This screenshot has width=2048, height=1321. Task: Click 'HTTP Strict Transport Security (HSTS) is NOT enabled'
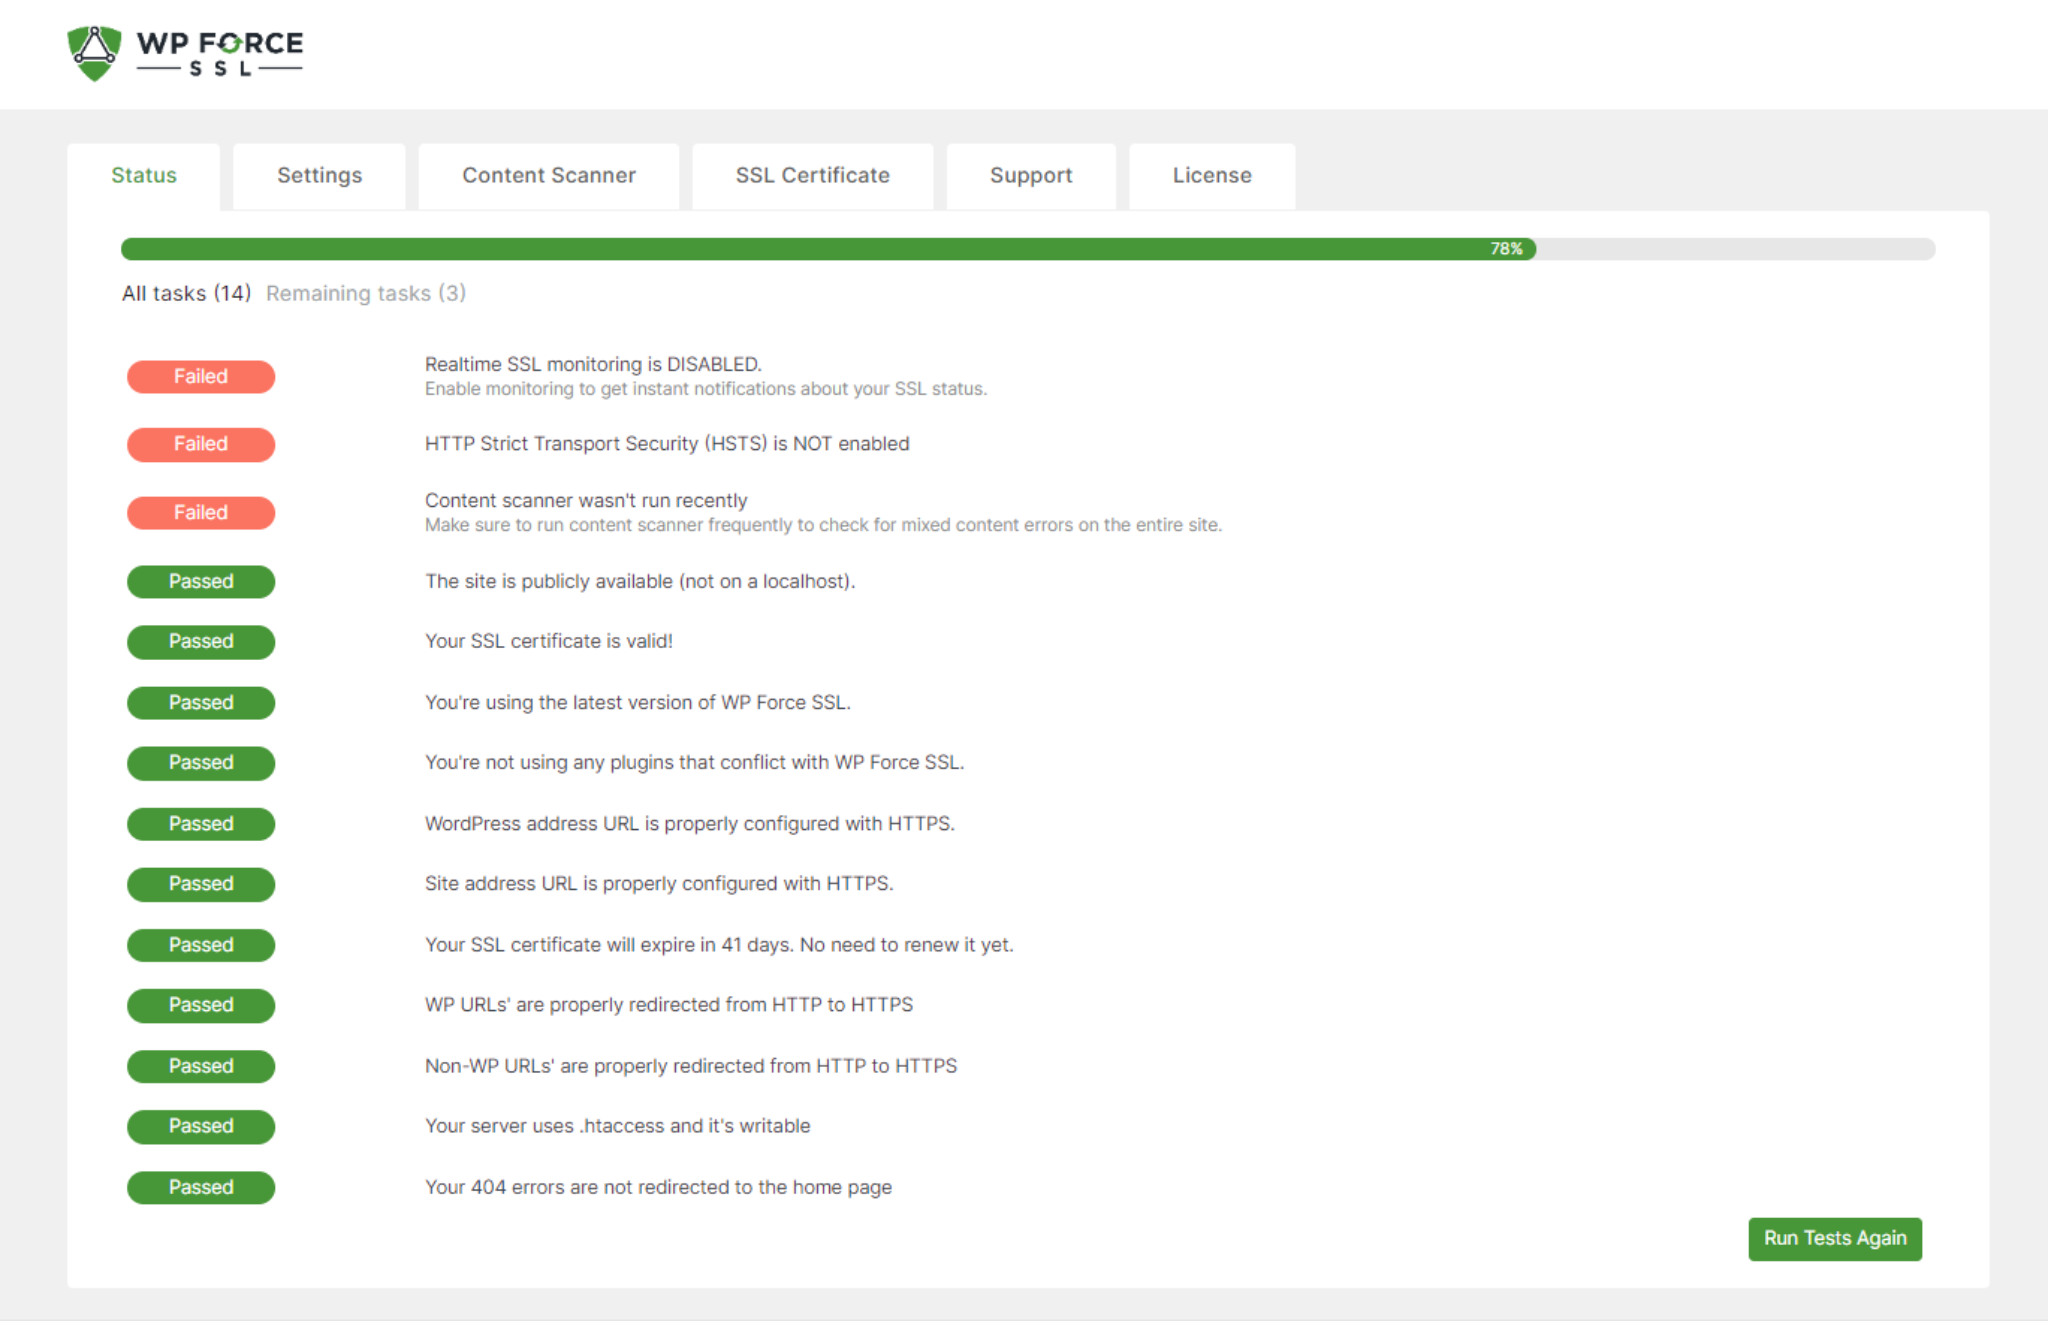[x=667, y=444]
